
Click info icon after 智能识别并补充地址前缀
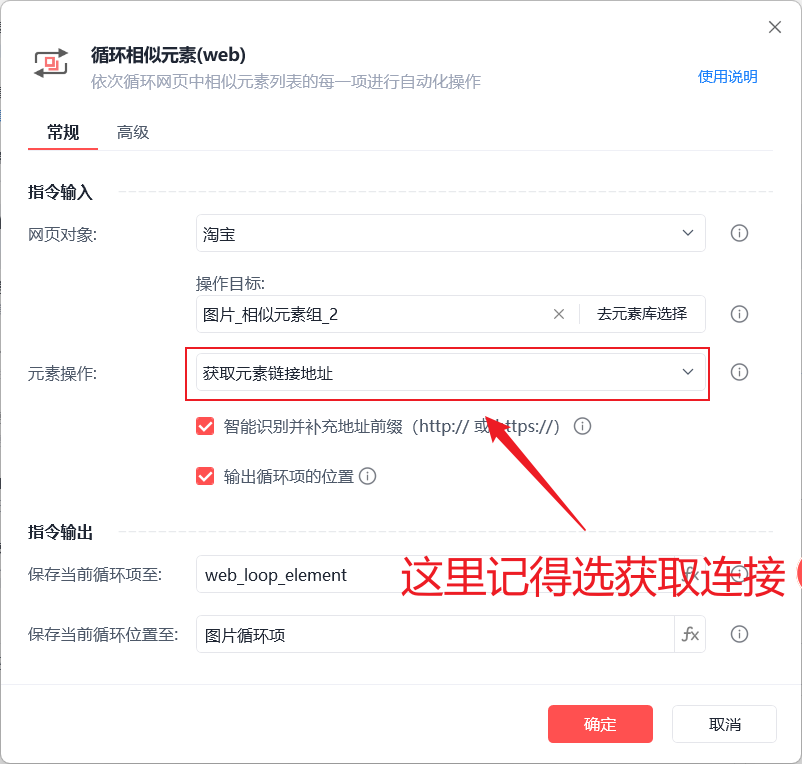(x=582, y=426)
